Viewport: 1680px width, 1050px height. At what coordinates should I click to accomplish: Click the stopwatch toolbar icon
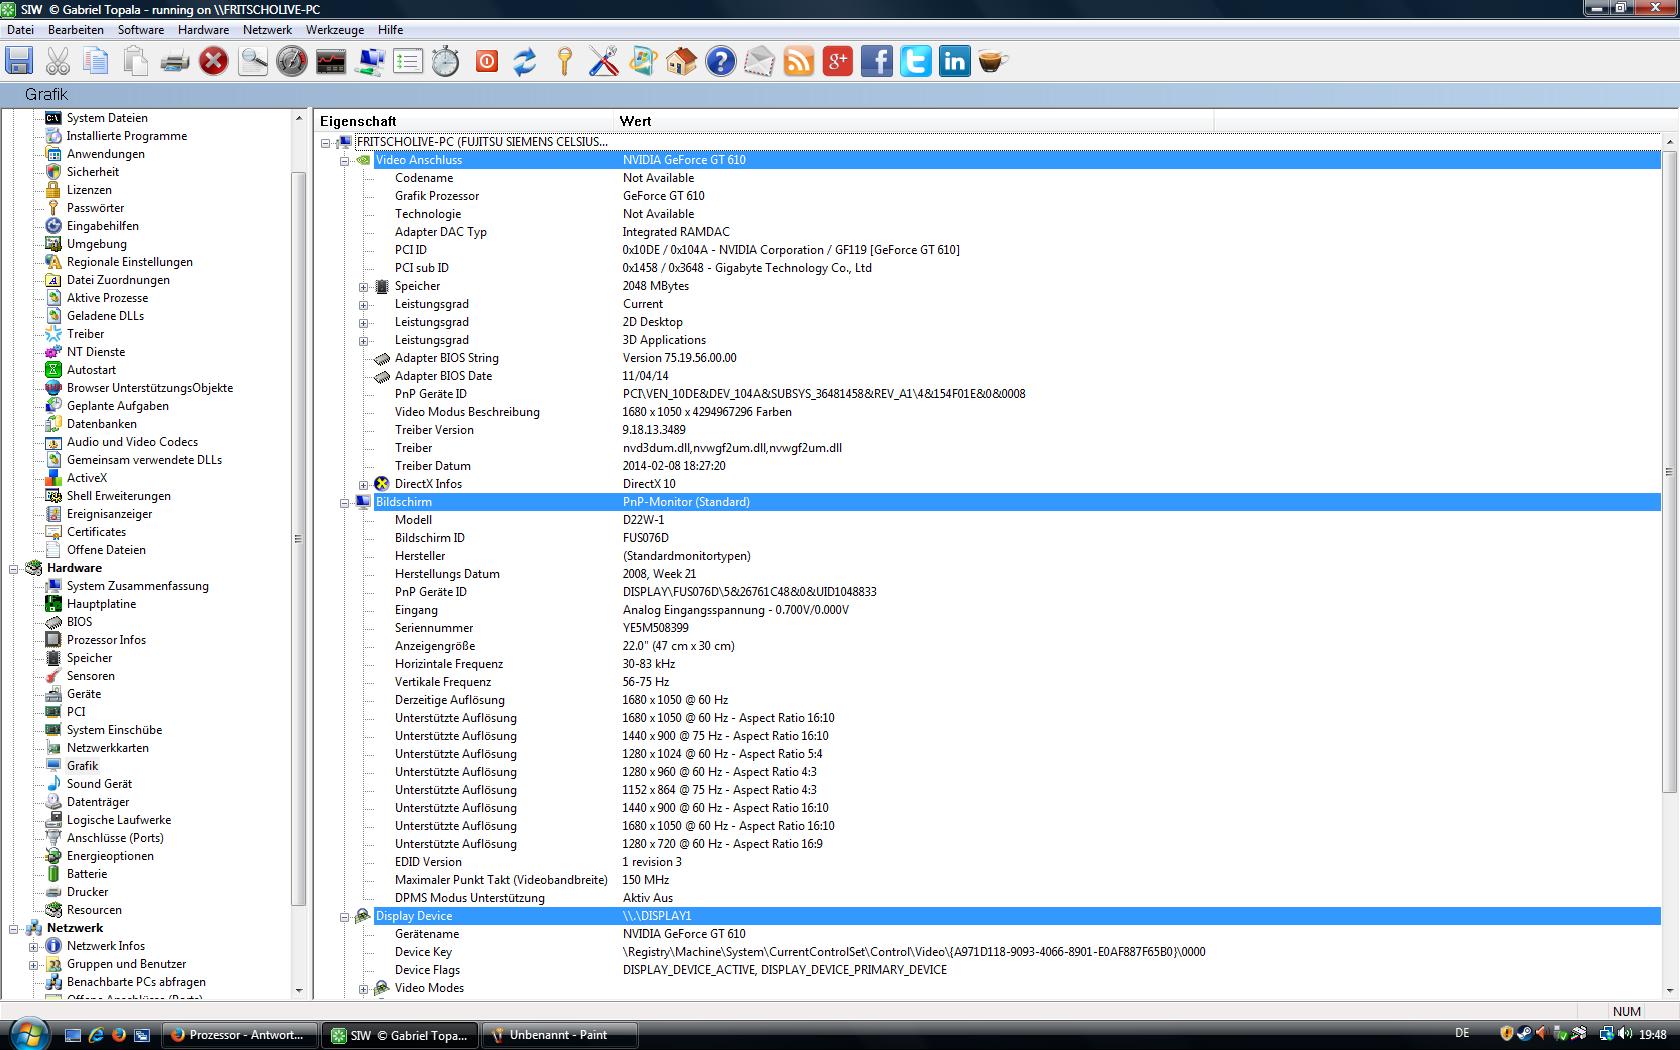tap(446, 61)
